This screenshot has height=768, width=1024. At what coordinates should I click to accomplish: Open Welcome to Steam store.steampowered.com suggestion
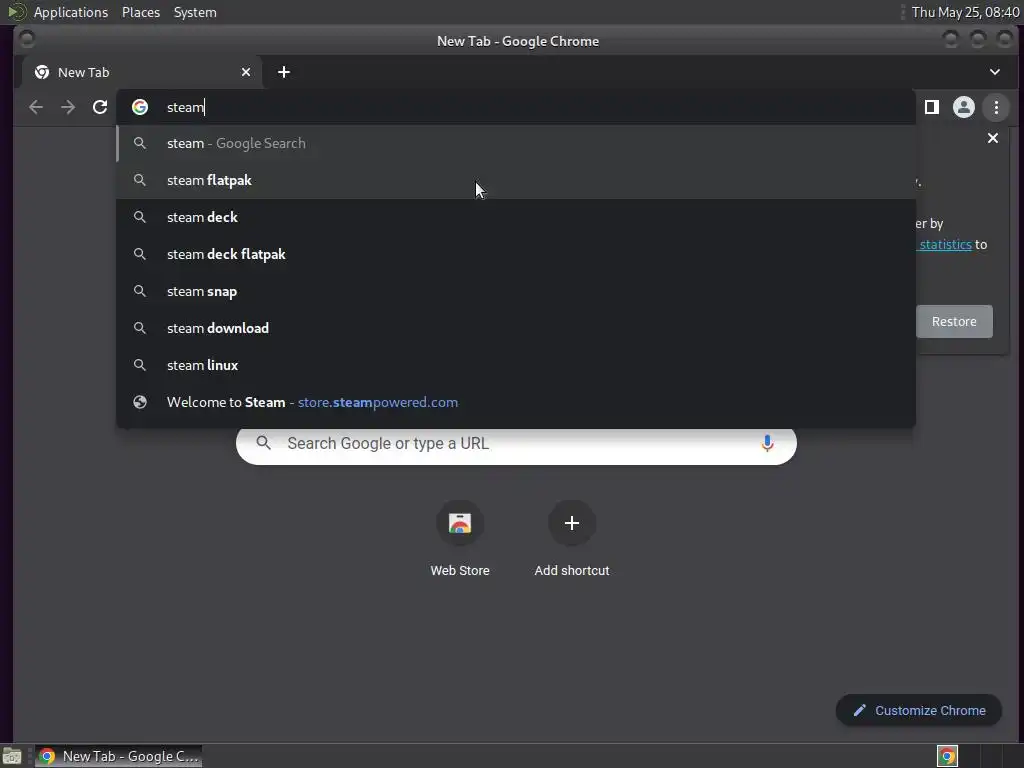pyautogui.click(x=516, y=403)
